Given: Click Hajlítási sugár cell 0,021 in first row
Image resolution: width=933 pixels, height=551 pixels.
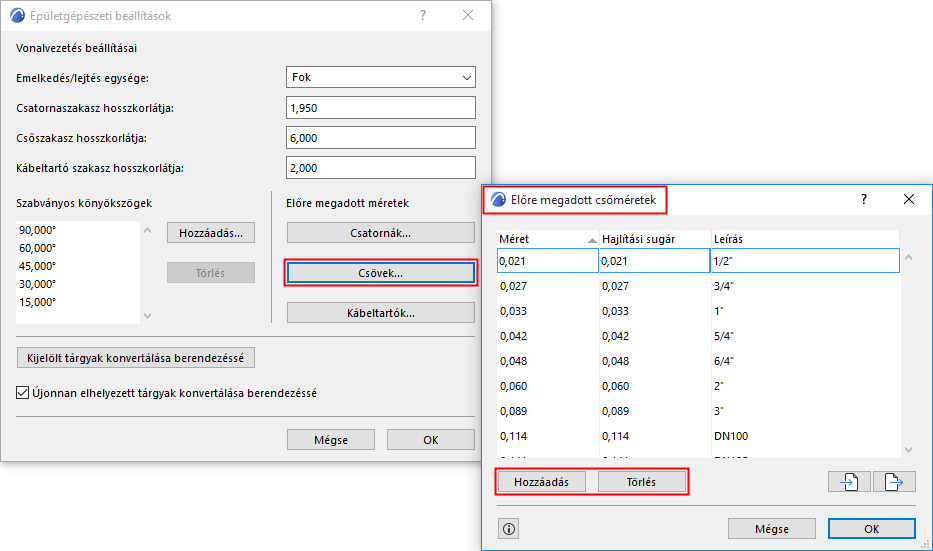Looking at the screenshot, I should pyautogui.click(x=655, y=261).
